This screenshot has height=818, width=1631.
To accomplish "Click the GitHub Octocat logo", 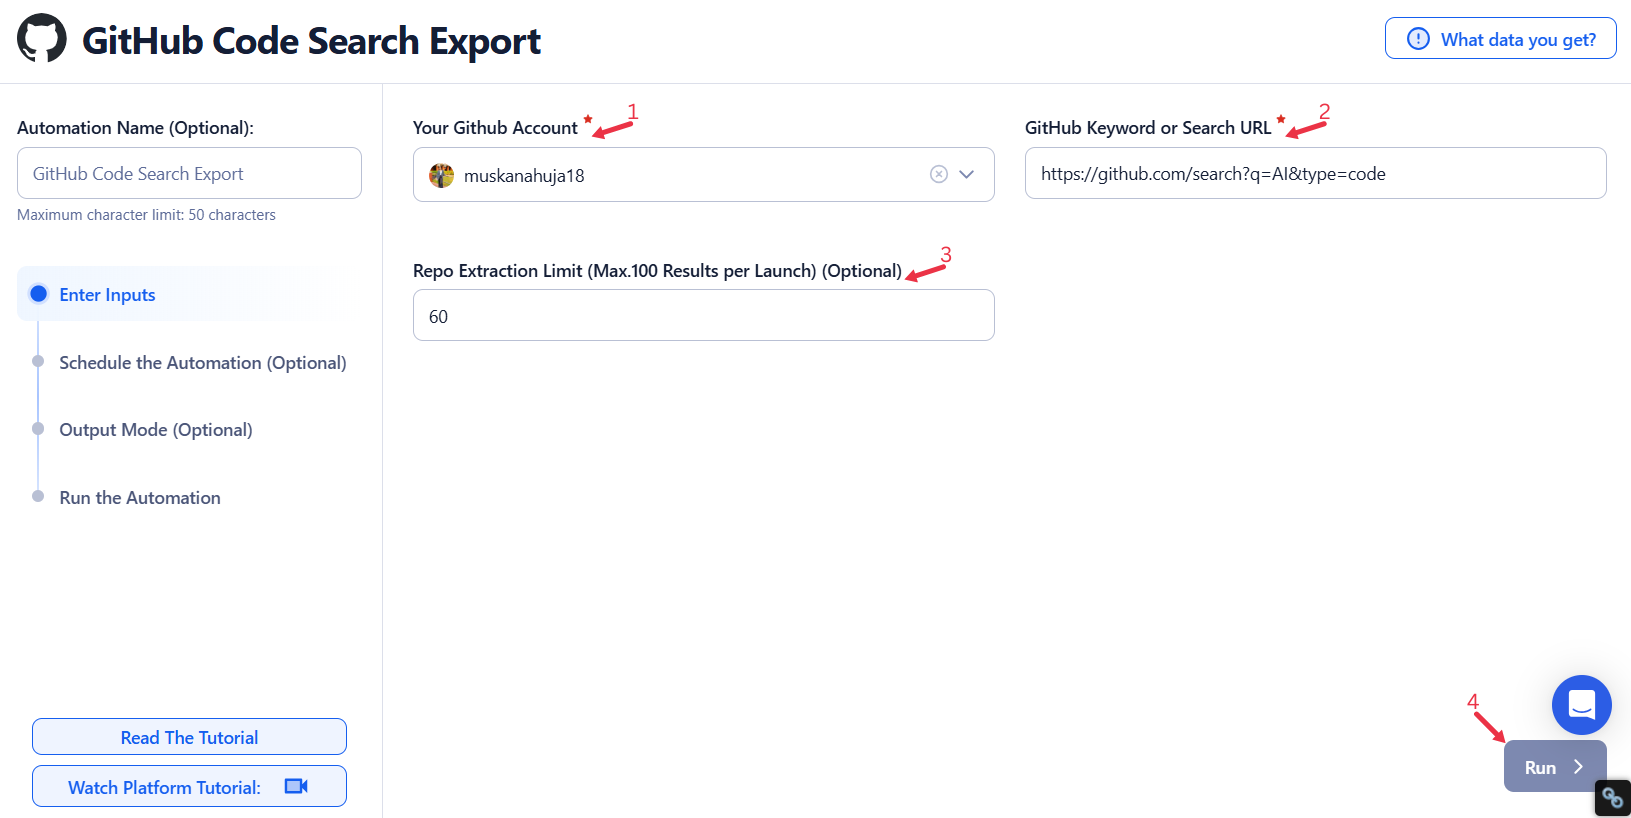I will [42, 39].
